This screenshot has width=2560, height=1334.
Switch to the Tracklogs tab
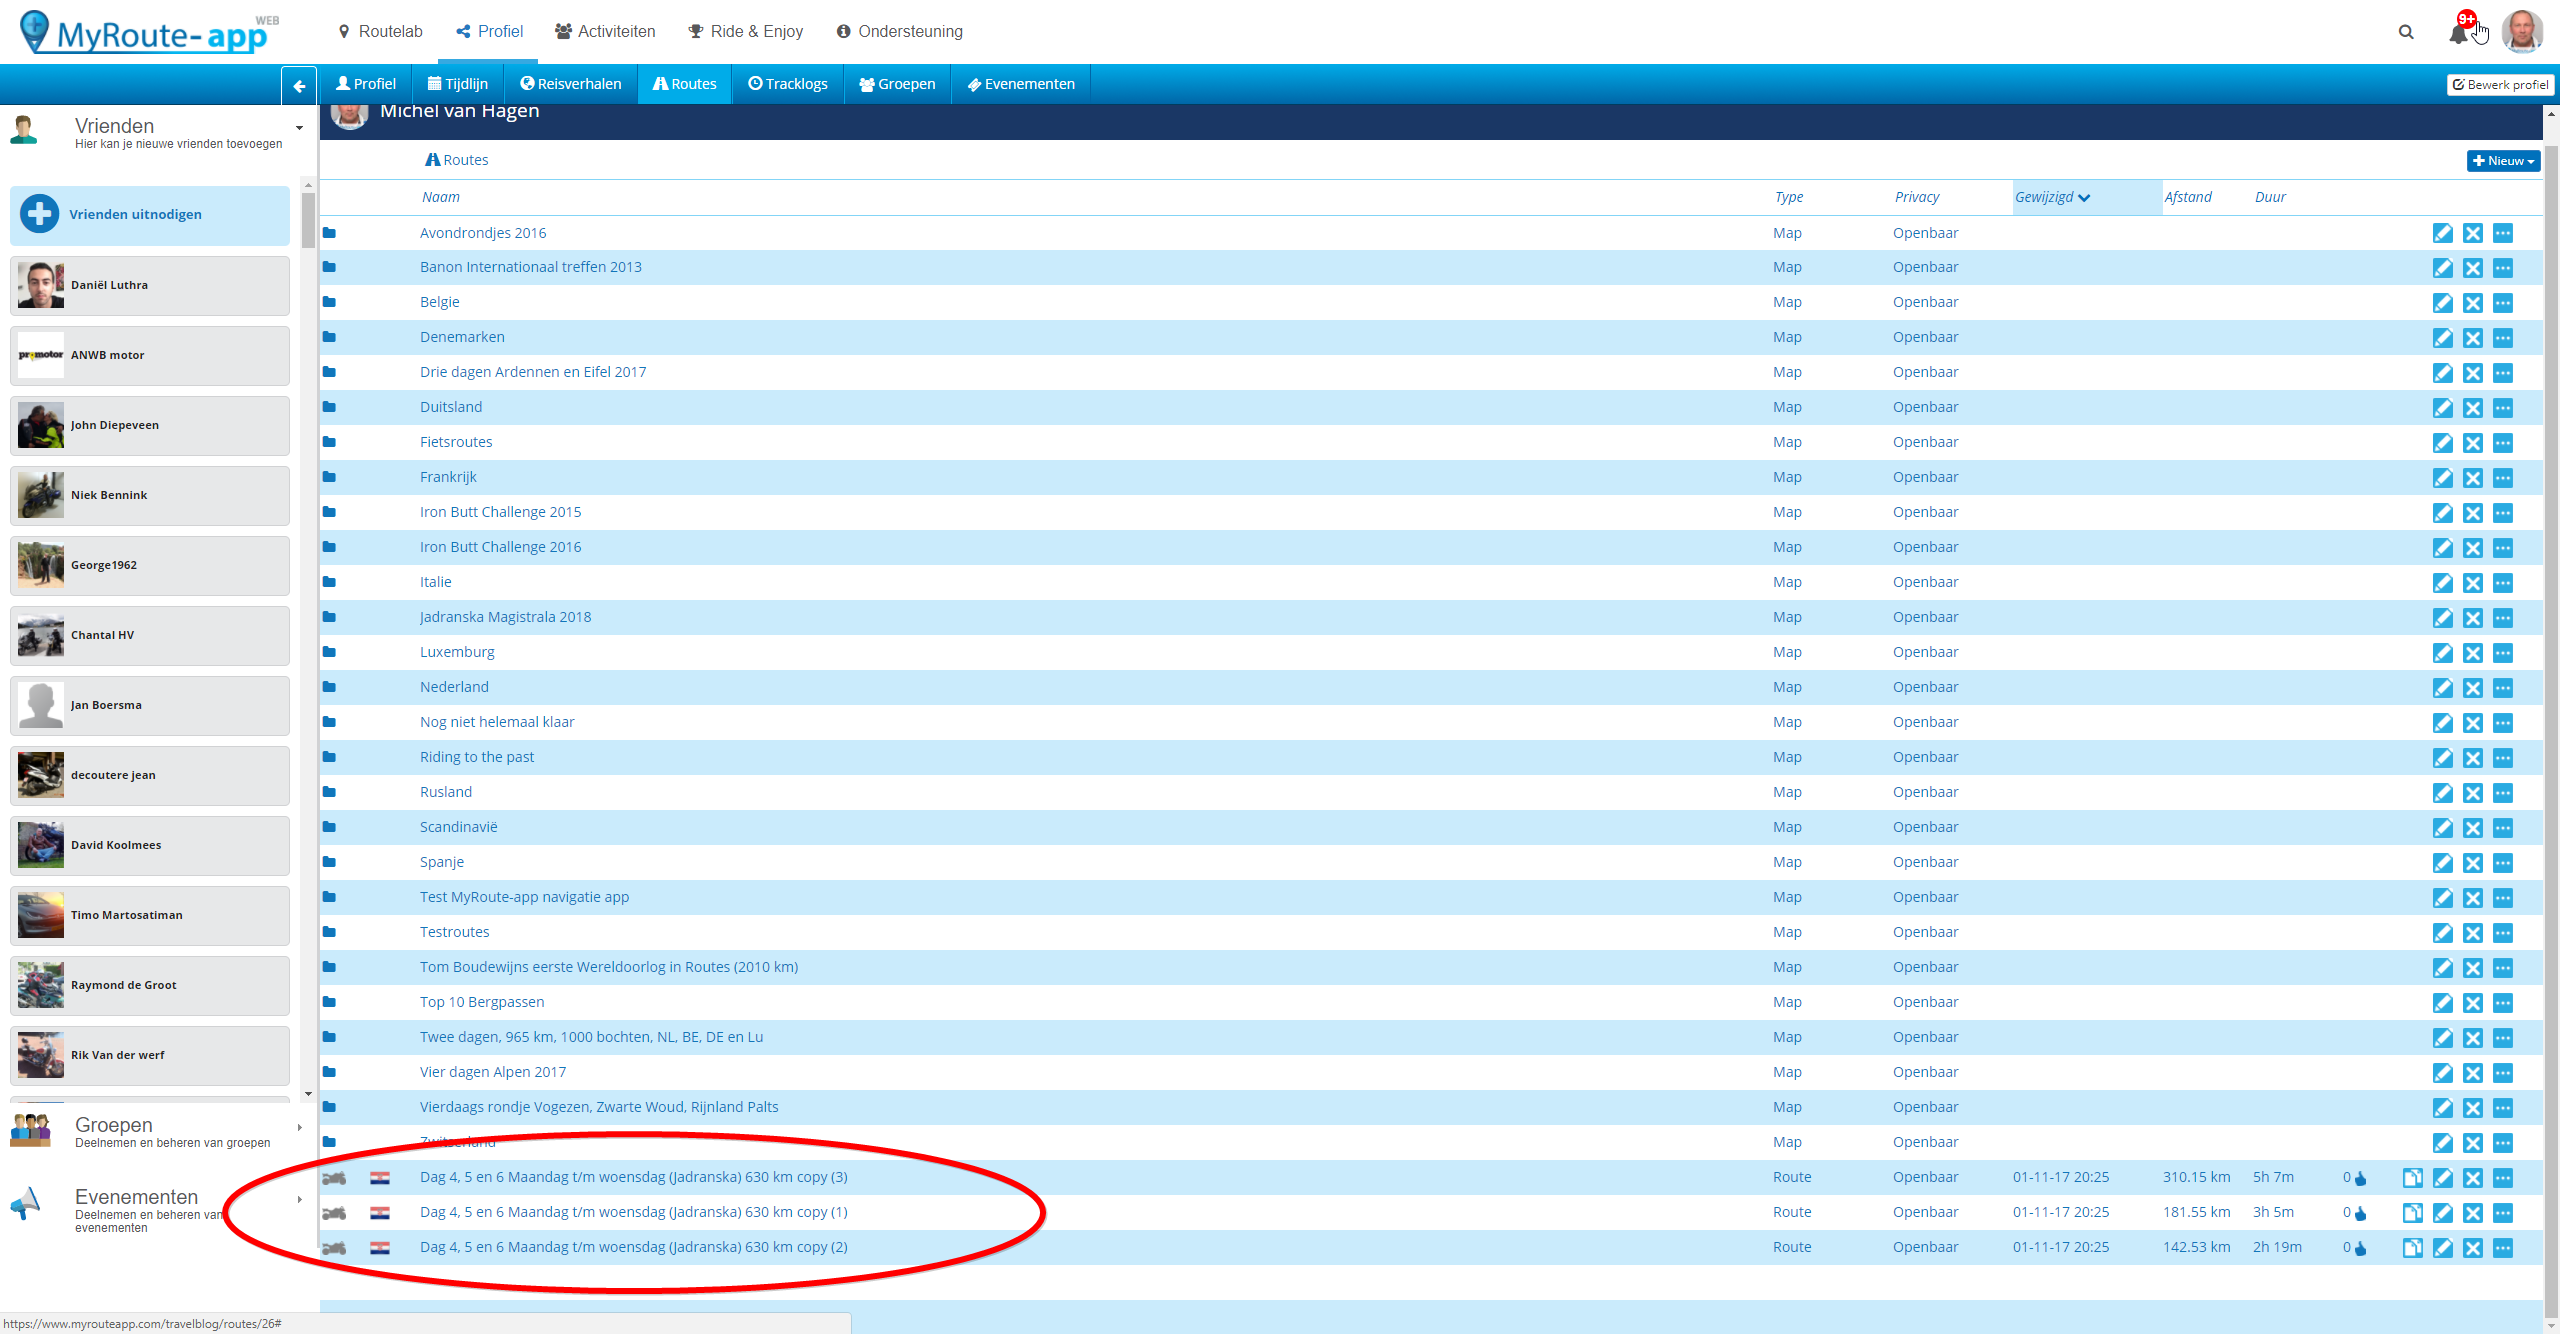point(788,84)
